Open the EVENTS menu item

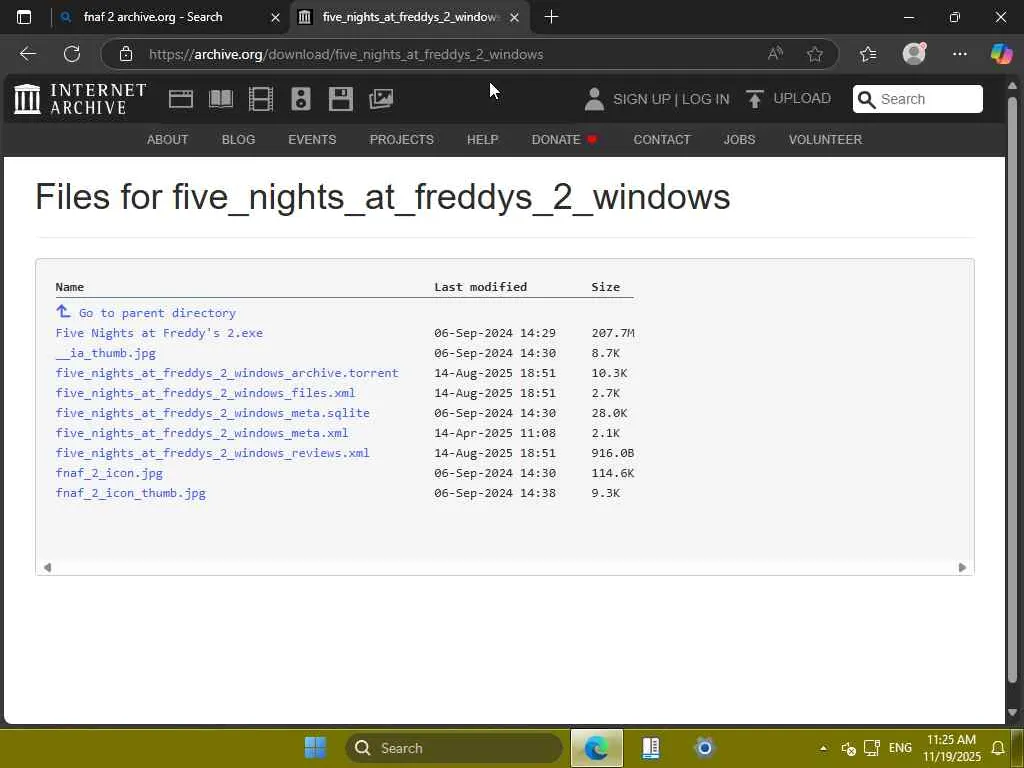(312, 140)
